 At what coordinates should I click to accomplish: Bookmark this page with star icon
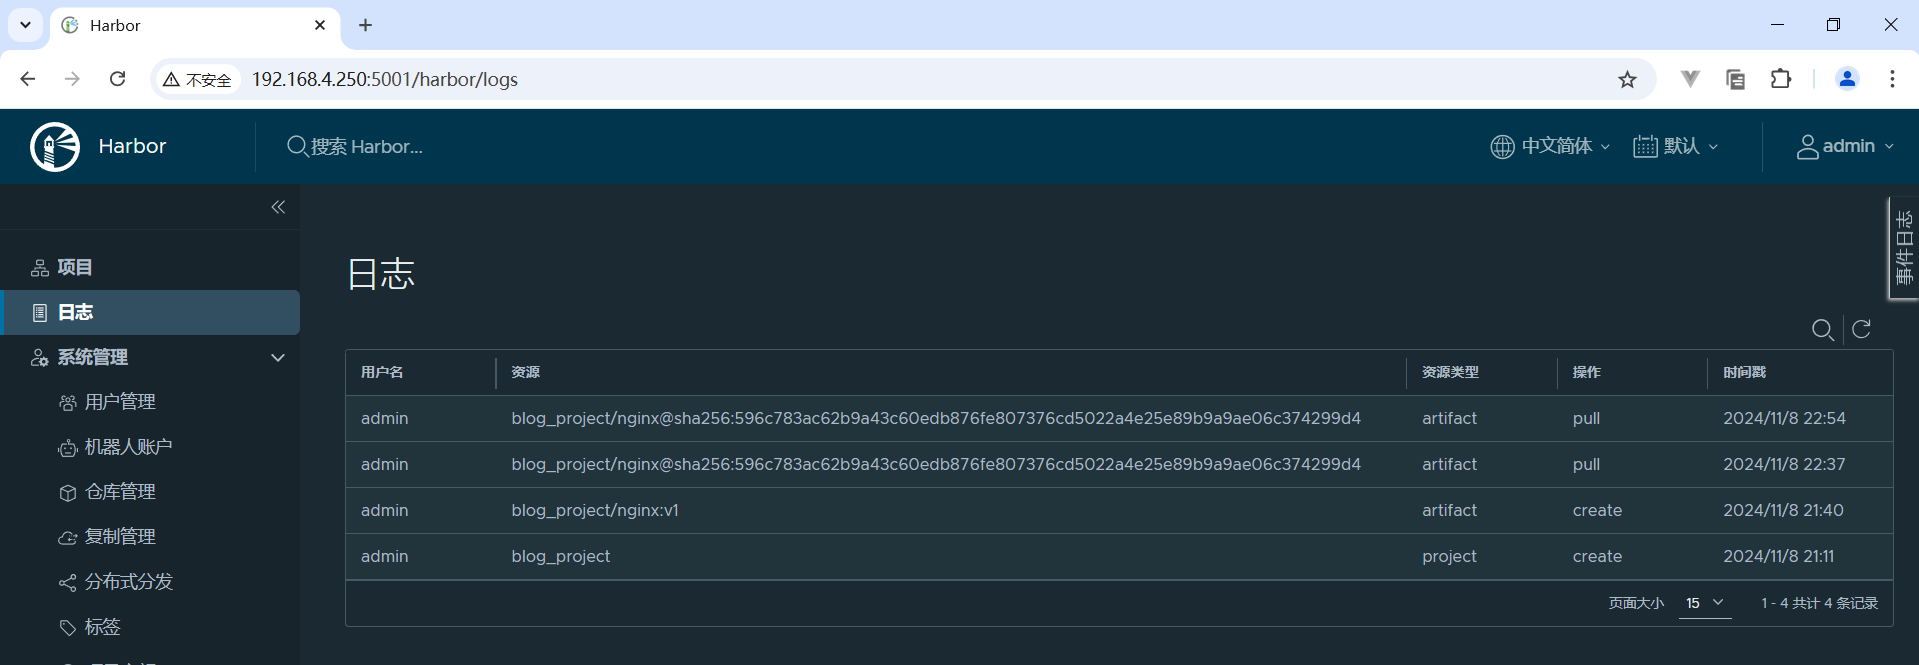pyautogui.click(x=1627, y=80)
